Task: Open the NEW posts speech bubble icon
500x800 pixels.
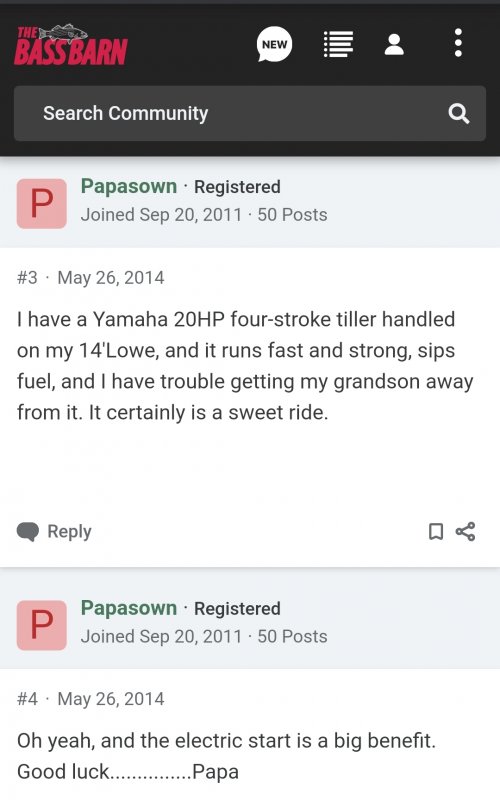Action: (x=274, y=44)
